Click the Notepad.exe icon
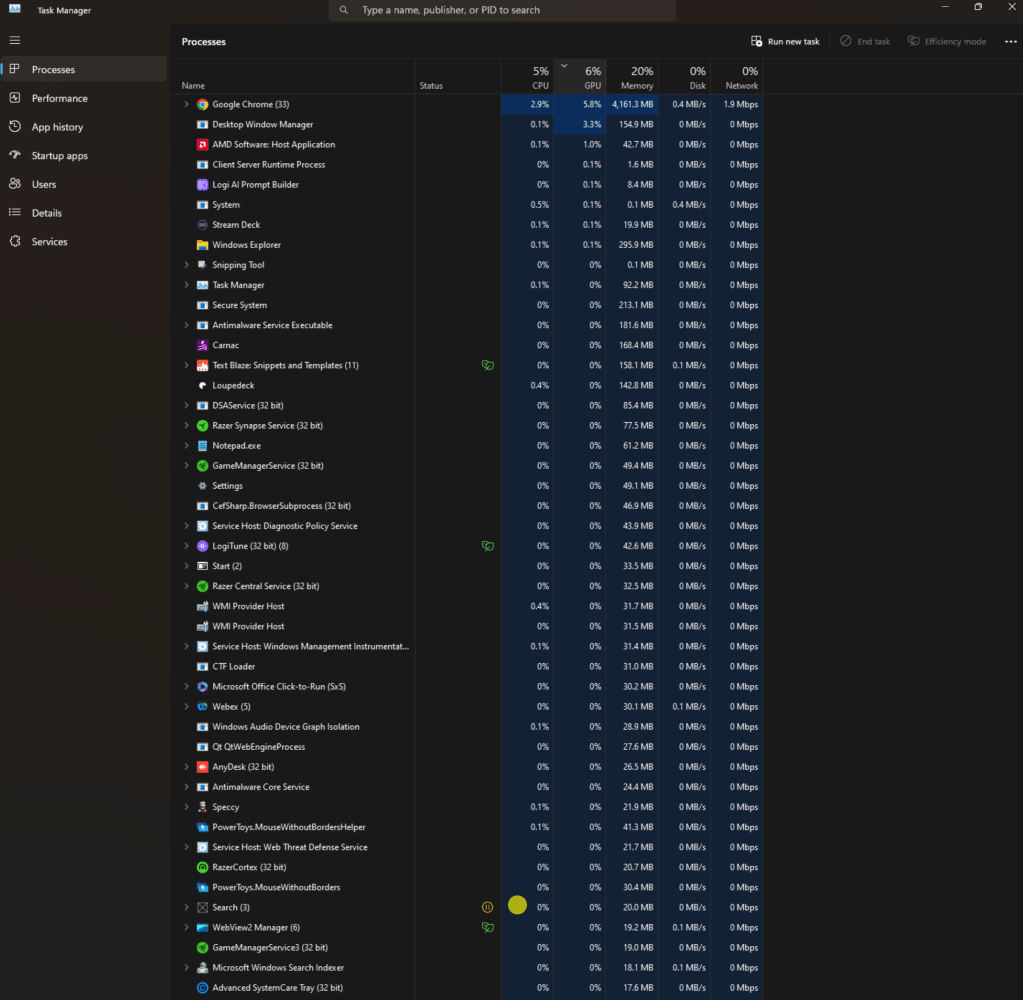Image resolution: width=1023 pixels, height=1000 pixels. [202, 446]
